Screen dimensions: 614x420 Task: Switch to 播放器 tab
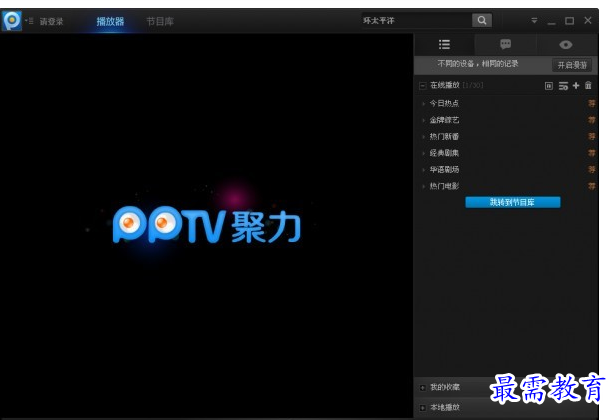(x=110, y=21)
